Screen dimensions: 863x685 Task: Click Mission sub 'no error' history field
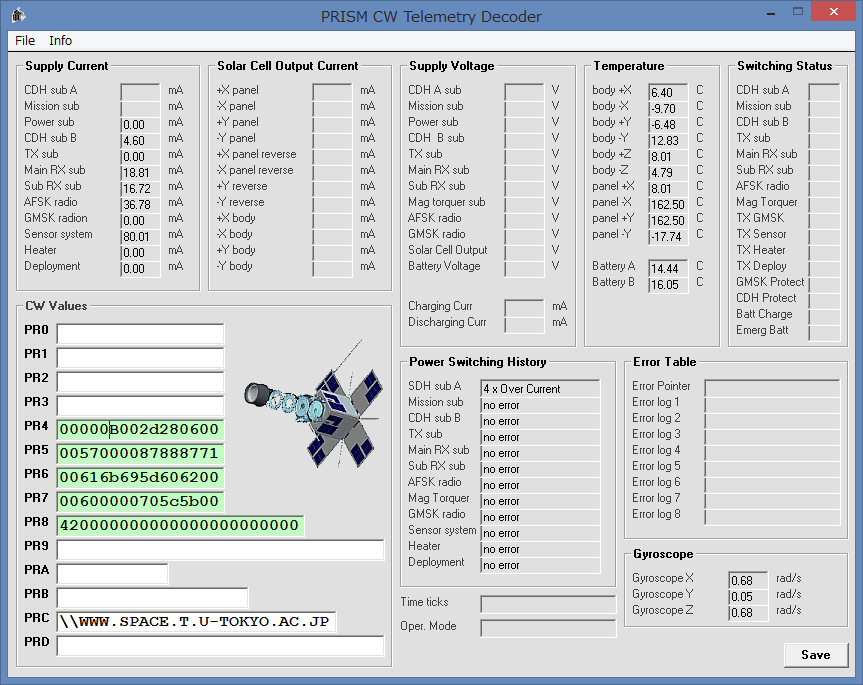pos(540,405)
